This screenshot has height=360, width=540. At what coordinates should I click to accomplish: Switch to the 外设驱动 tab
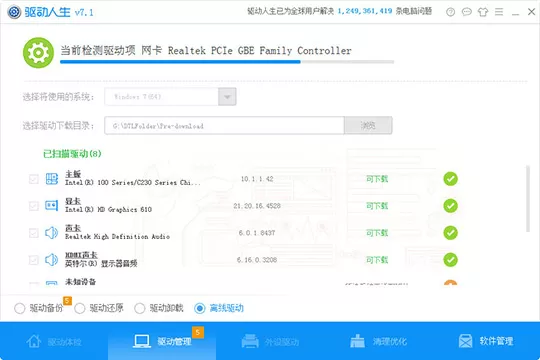click(x=270, y=341)
